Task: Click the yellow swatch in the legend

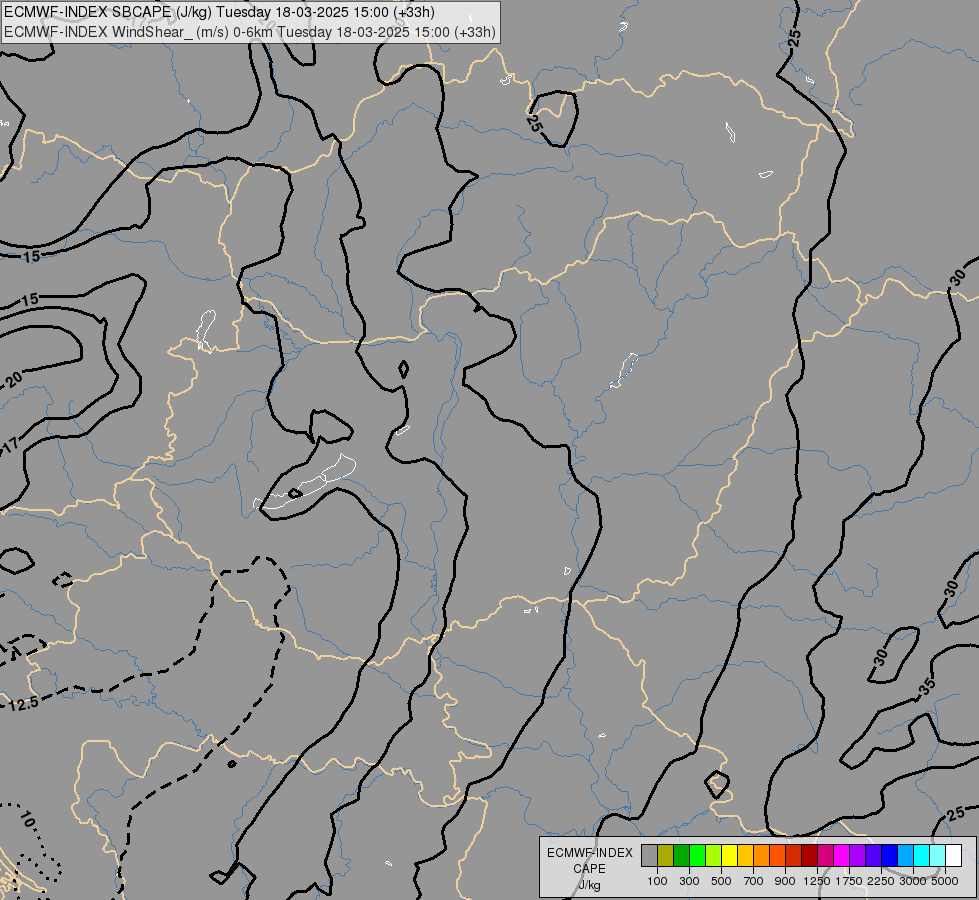Action: [x=729, y=855]
